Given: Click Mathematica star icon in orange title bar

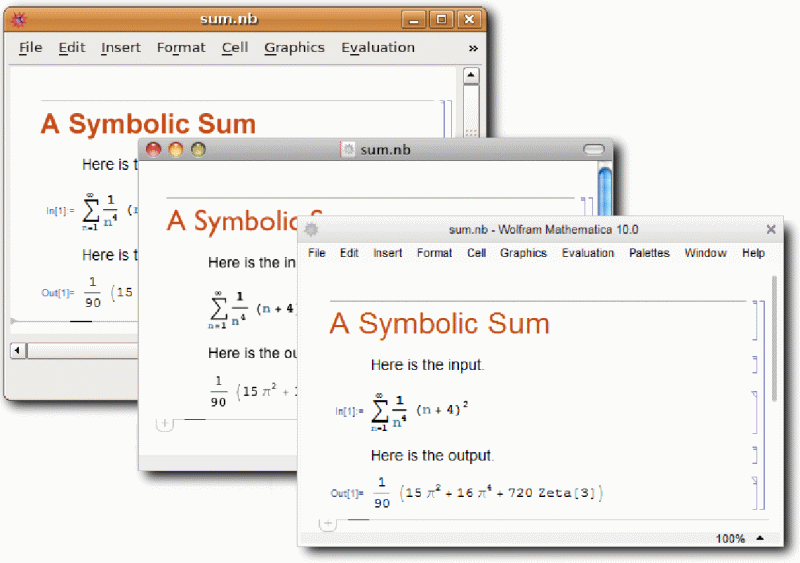Looking at the screenshot, I should (19, 19).
